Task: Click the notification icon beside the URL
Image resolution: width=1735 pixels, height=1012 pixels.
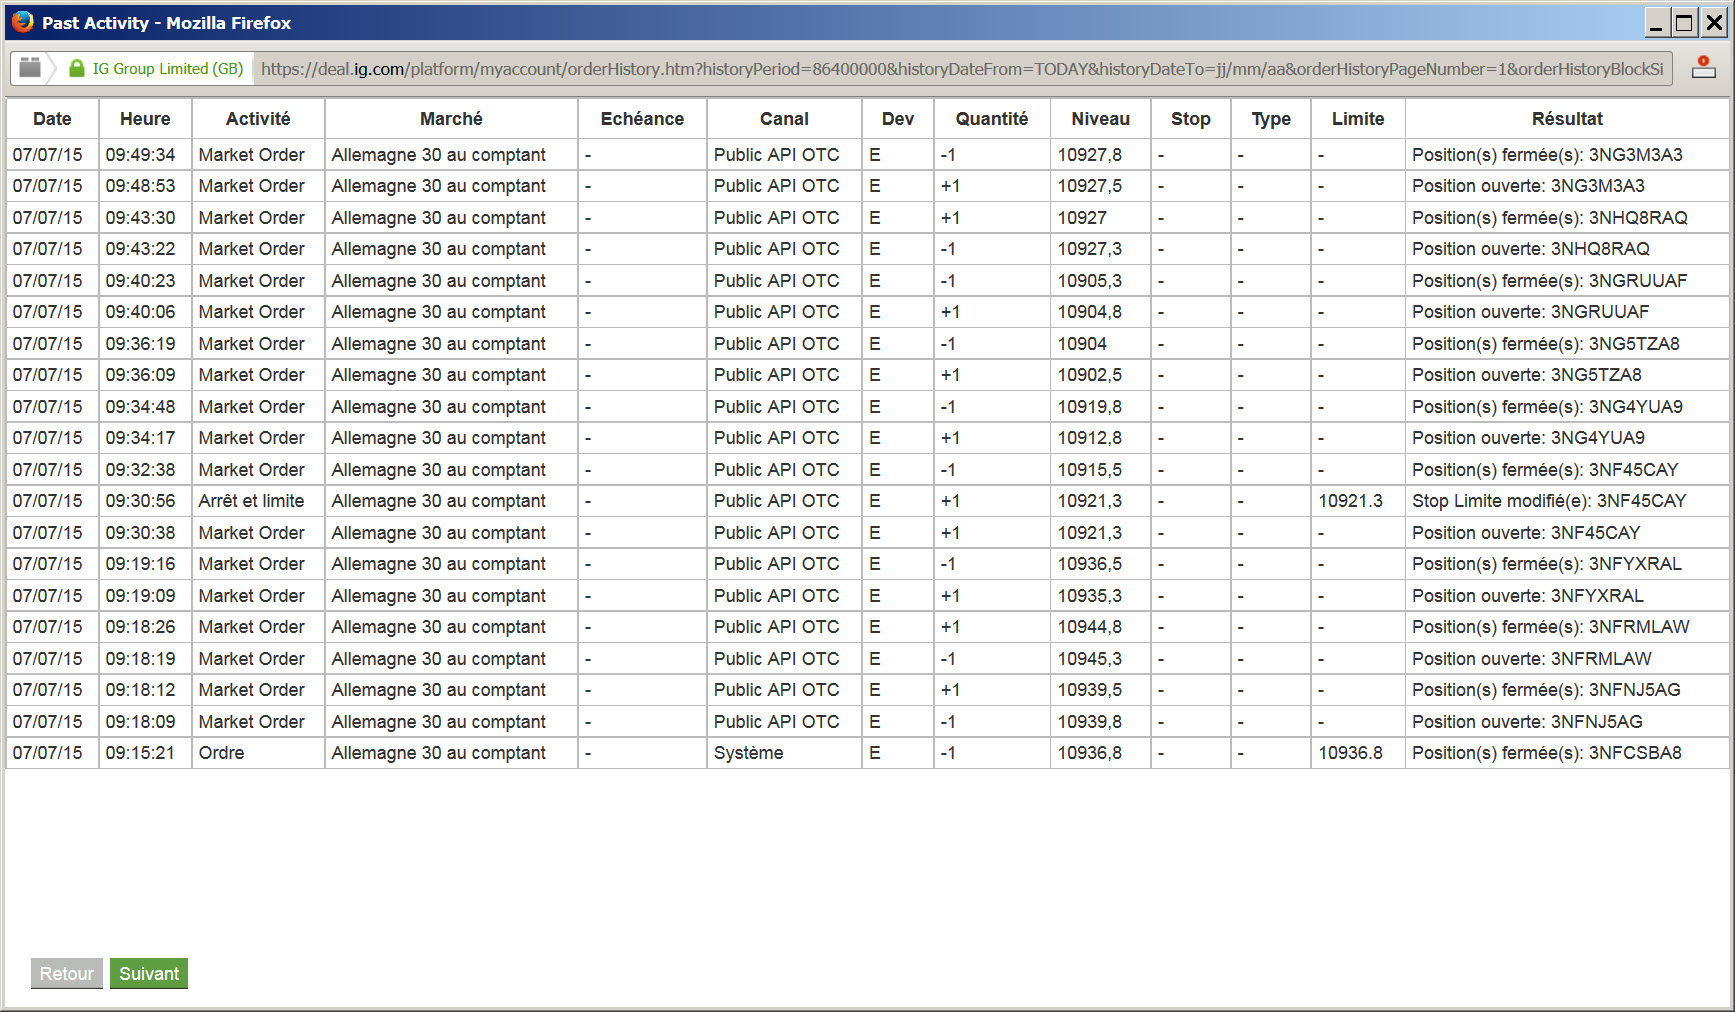Action: 1704,68
